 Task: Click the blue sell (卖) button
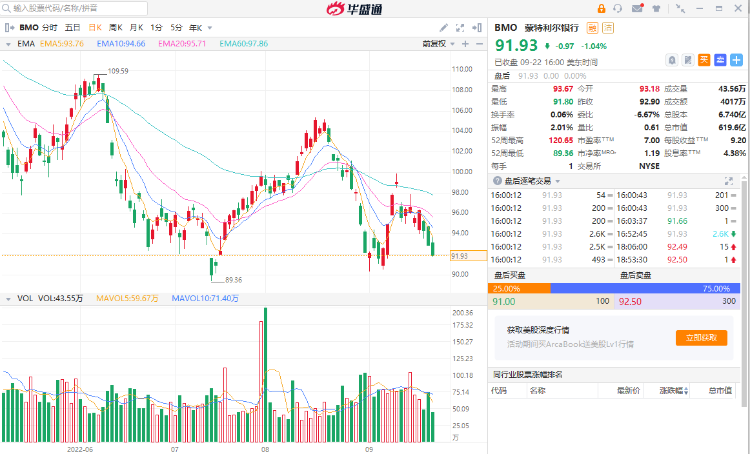[720, 60]
